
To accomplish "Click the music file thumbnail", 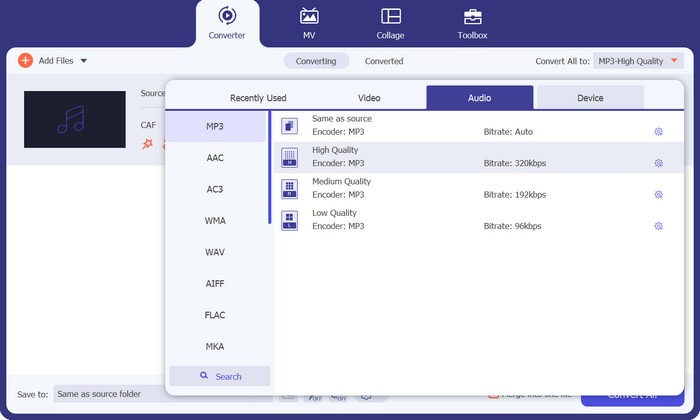I will pos(75,120).
